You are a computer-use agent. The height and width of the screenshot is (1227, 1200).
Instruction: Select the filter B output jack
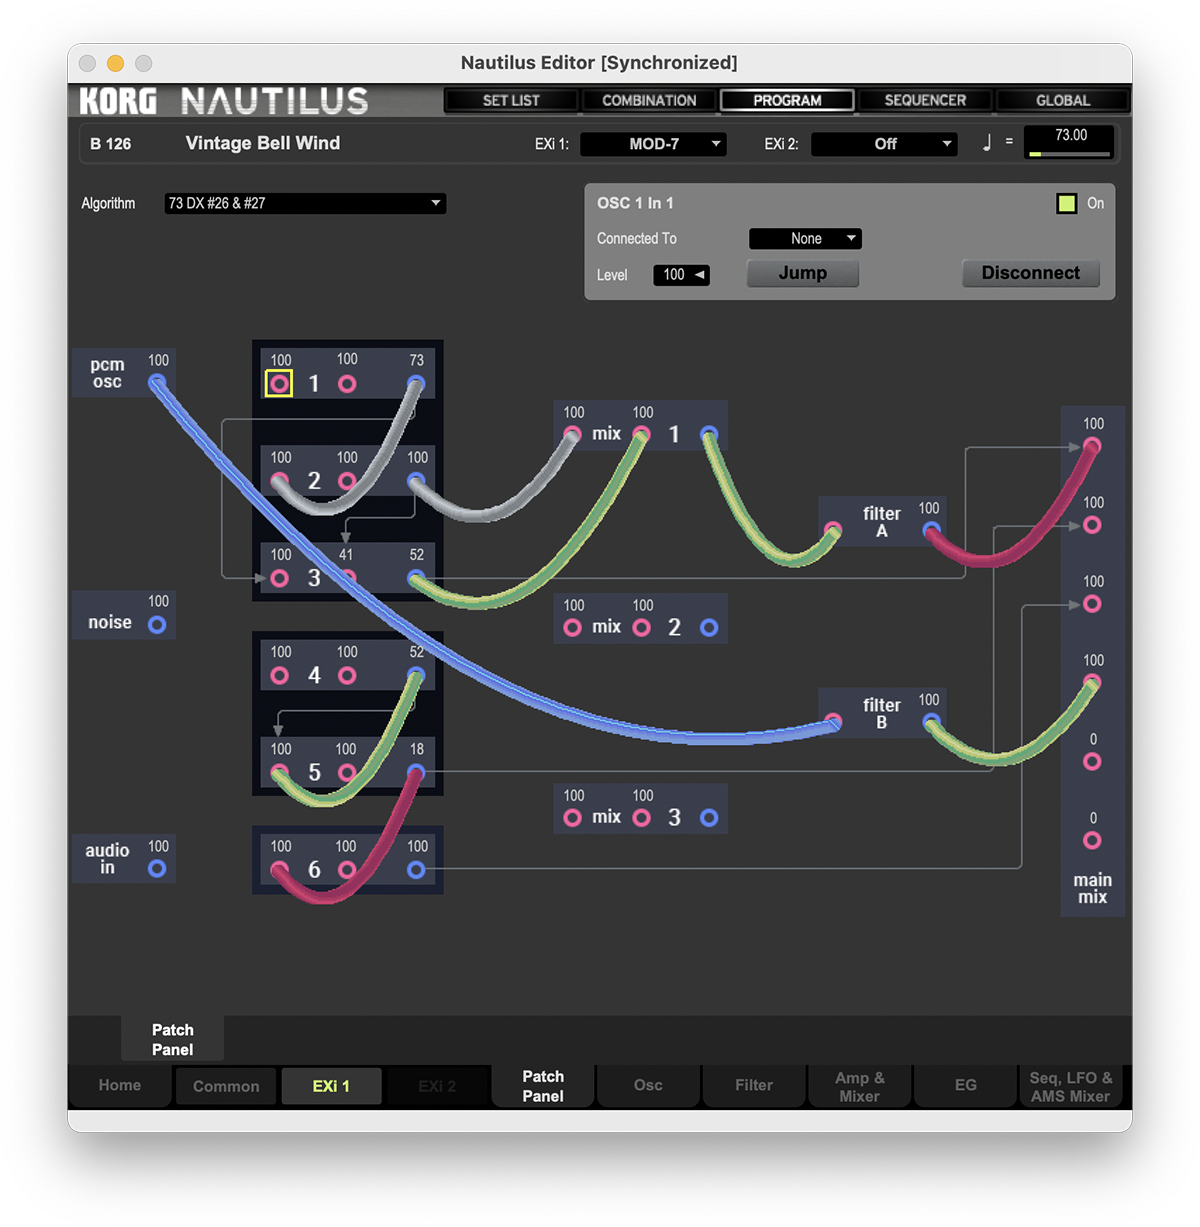[x=931, y=721]
